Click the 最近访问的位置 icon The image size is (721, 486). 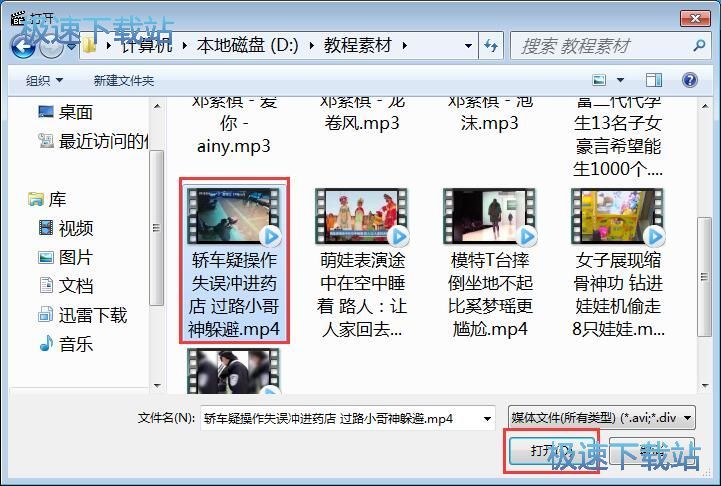coord(46,141)
